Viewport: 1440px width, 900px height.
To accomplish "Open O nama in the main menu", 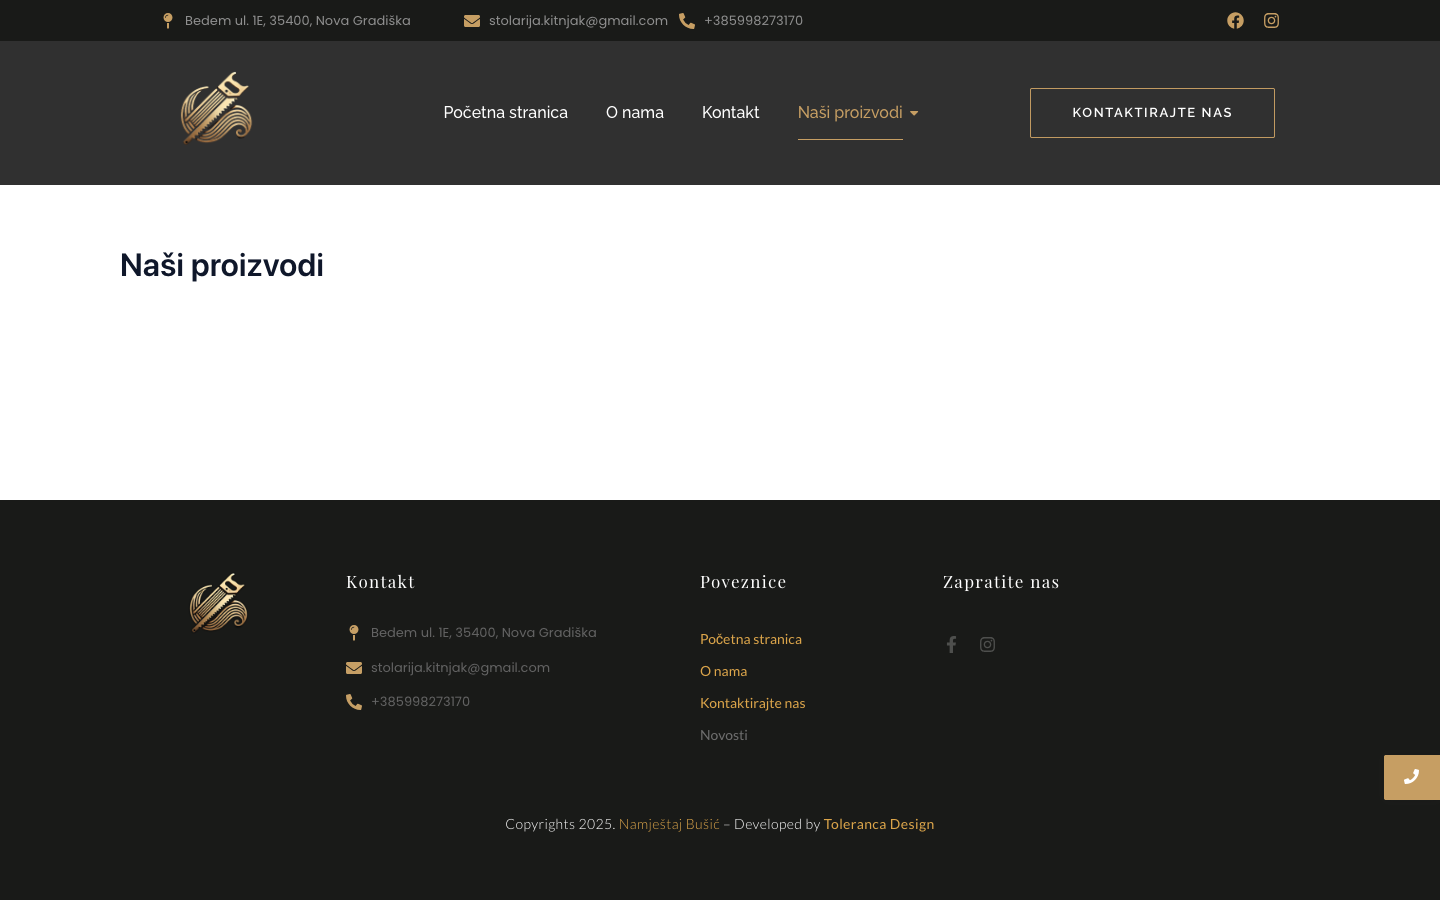I will pyautogui.click(x=634, y=113).
